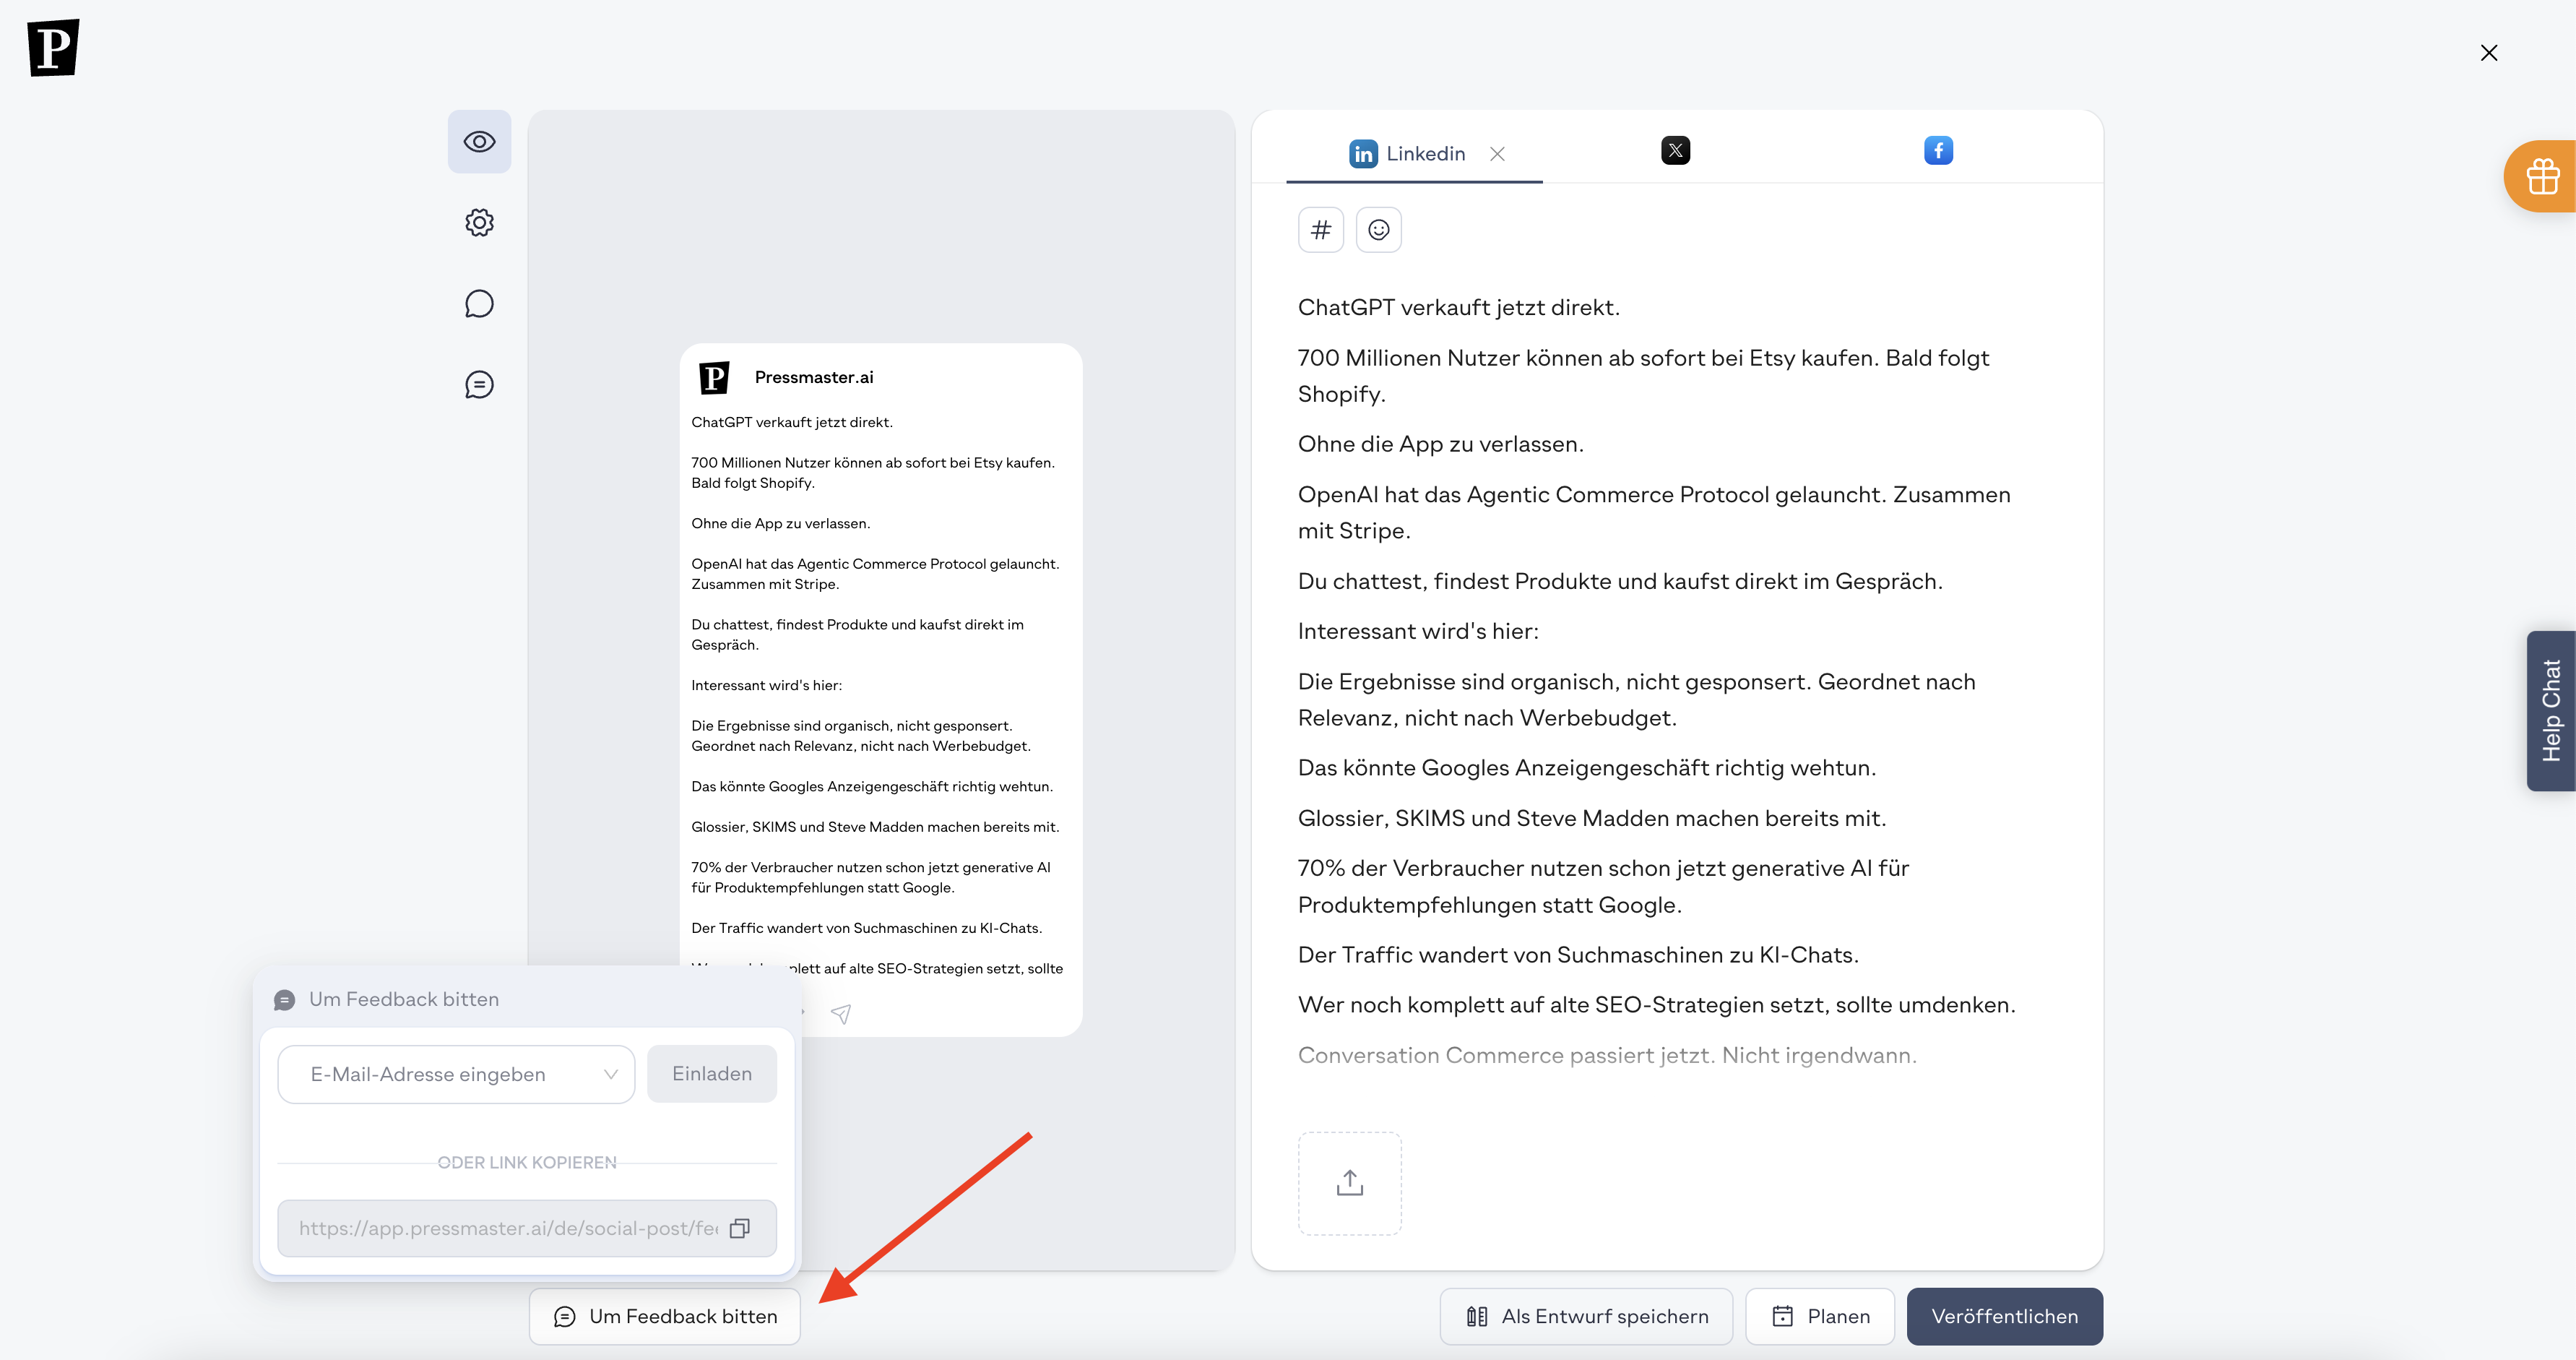
Task: Open the Help Chat side tab
Action: 2551,711
